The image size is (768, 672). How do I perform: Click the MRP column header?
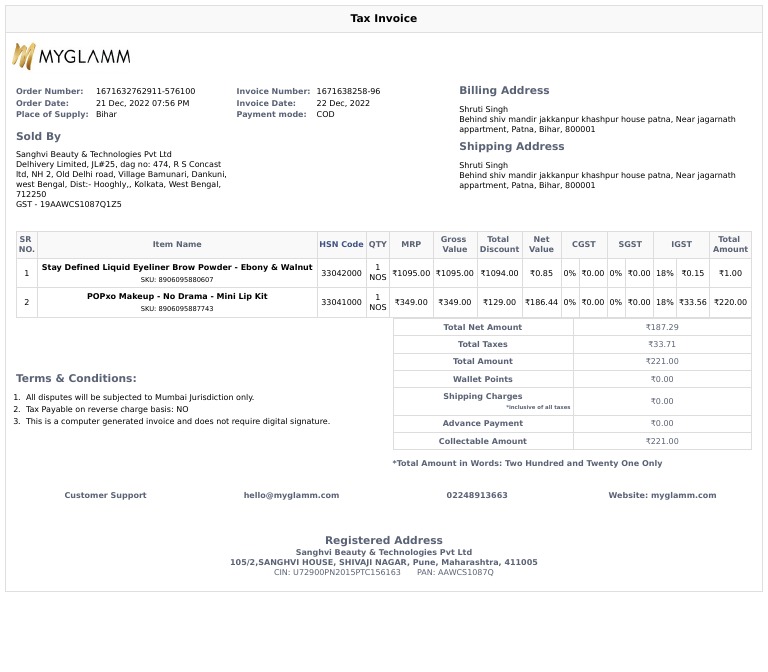411,244
